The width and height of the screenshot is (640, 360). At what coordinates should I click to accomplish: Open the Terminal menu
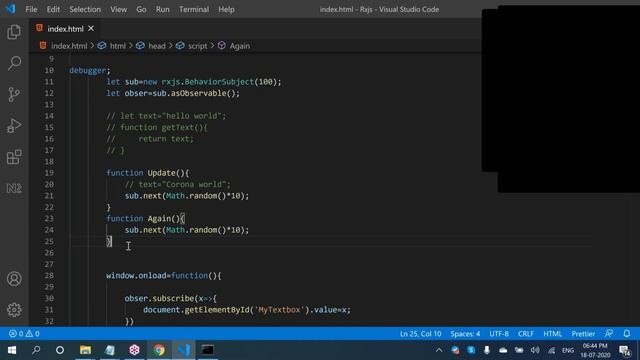pyautogui.click(x=194, y=9)
